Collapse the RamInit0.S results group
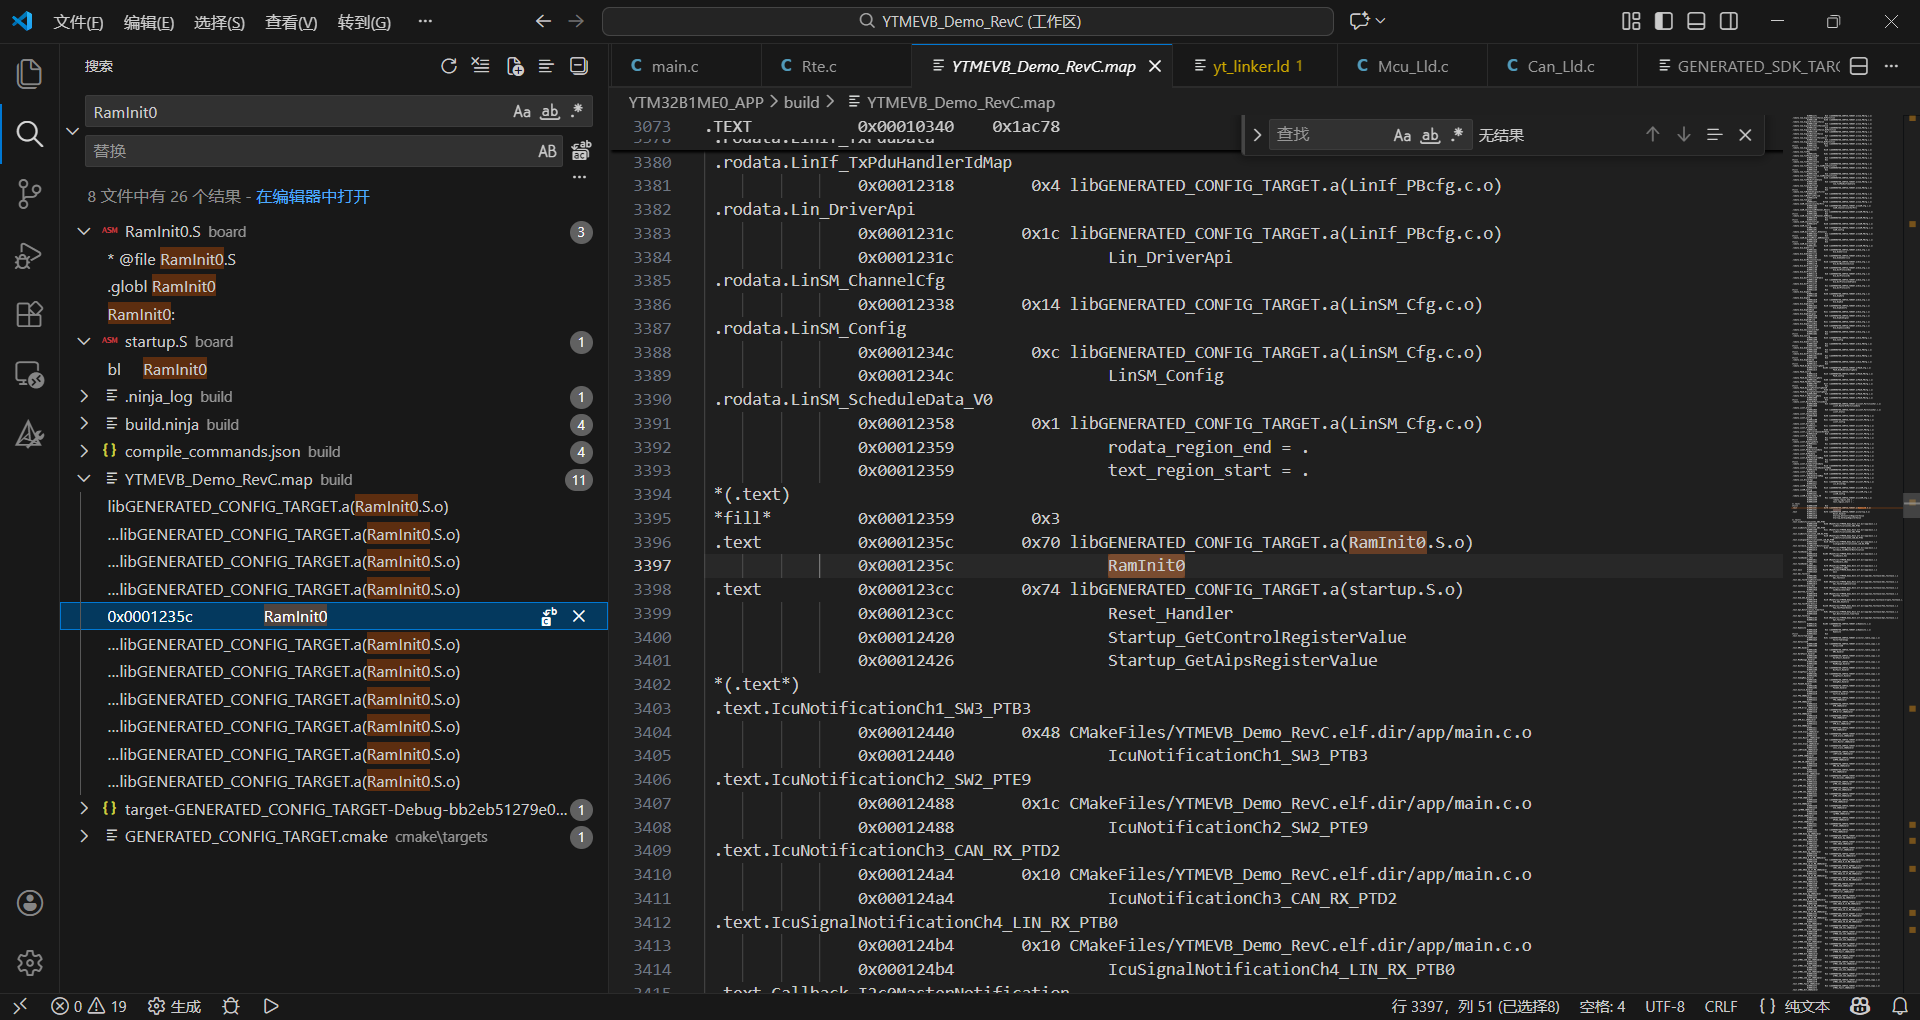The width and height of the screenshot is (1920, 1020). point(84,232)
